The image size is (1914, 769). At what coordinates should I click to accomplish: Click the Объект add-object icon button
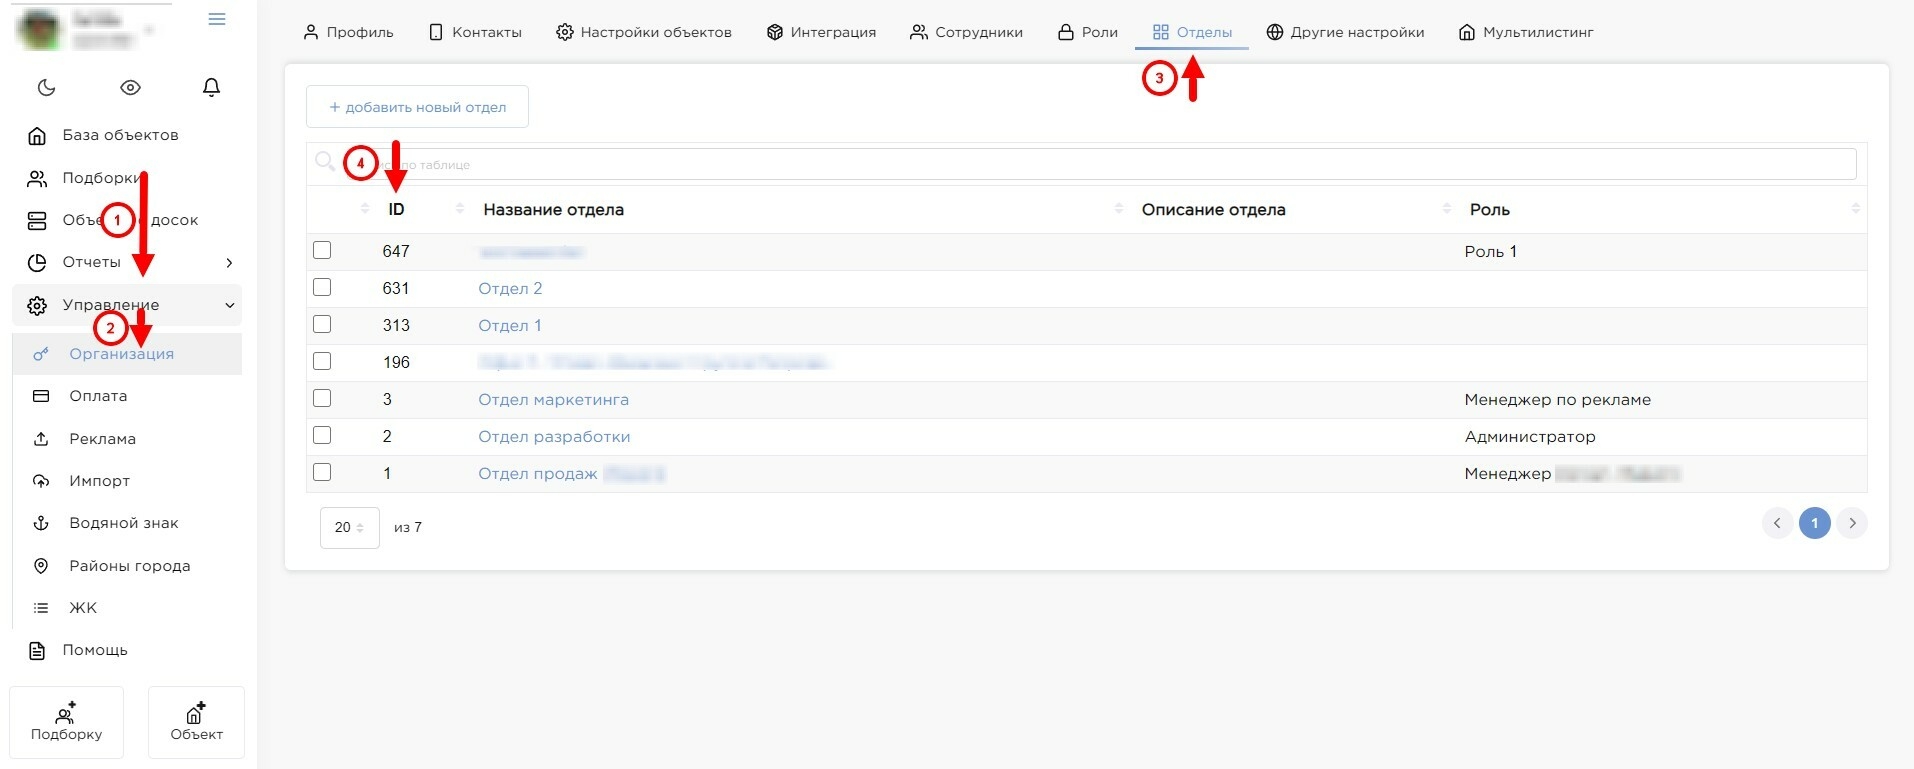(196, 722)
